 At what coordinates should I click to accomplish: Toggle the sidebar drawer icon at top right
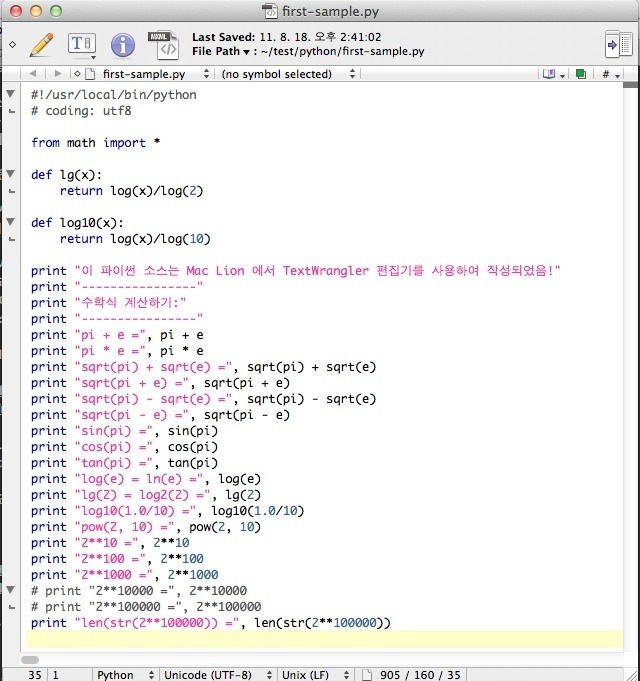(618, 44)
